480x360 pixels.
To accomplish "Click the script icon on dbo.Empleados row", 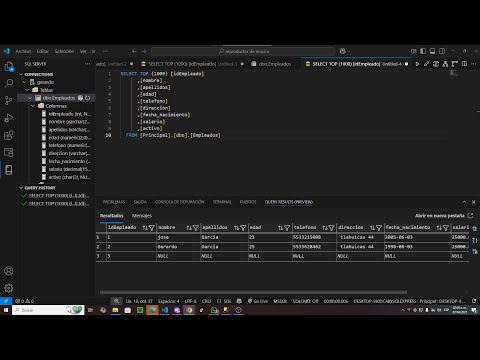I will coord(80,98).
